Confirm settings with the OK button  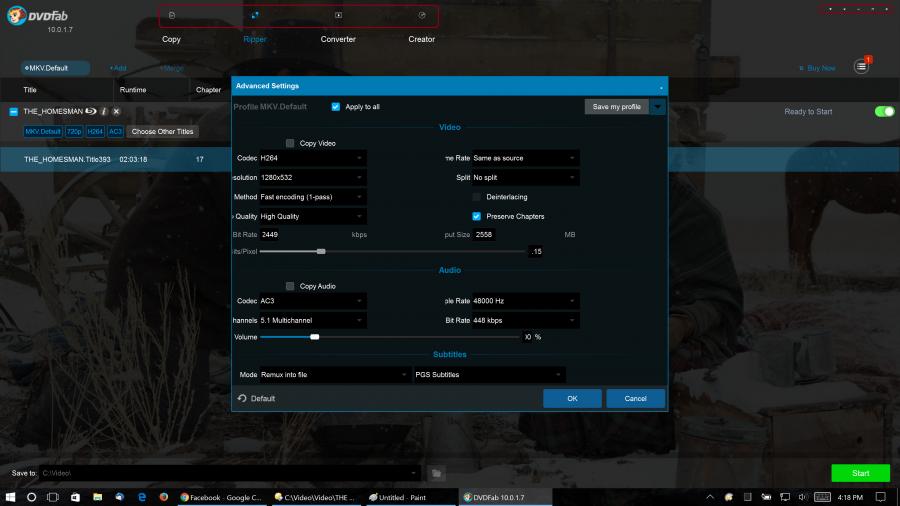click(x=572, y=398)
